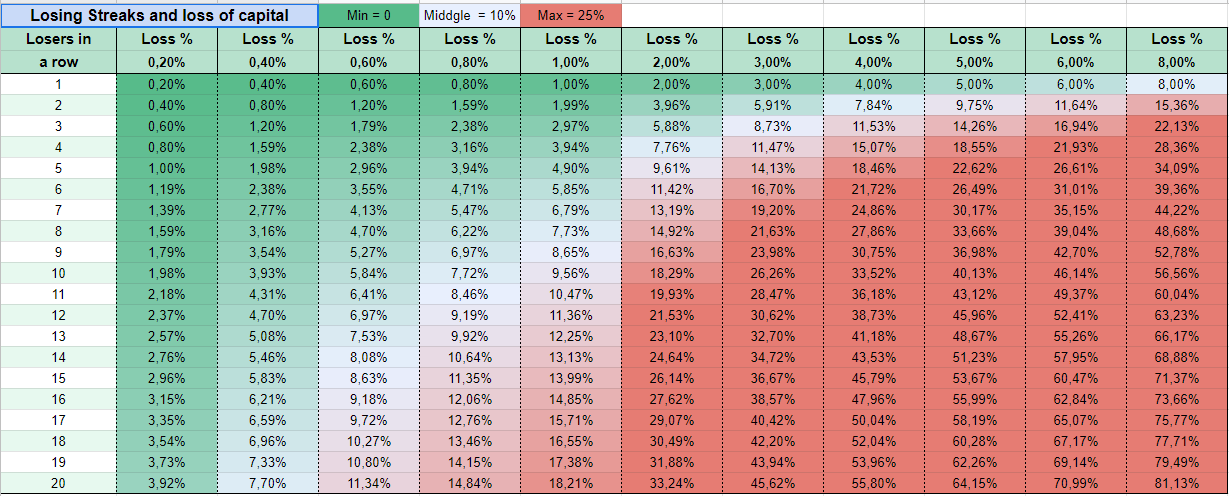
Task: Click the cell with value 9,75%
Action: tap(974, 105)
